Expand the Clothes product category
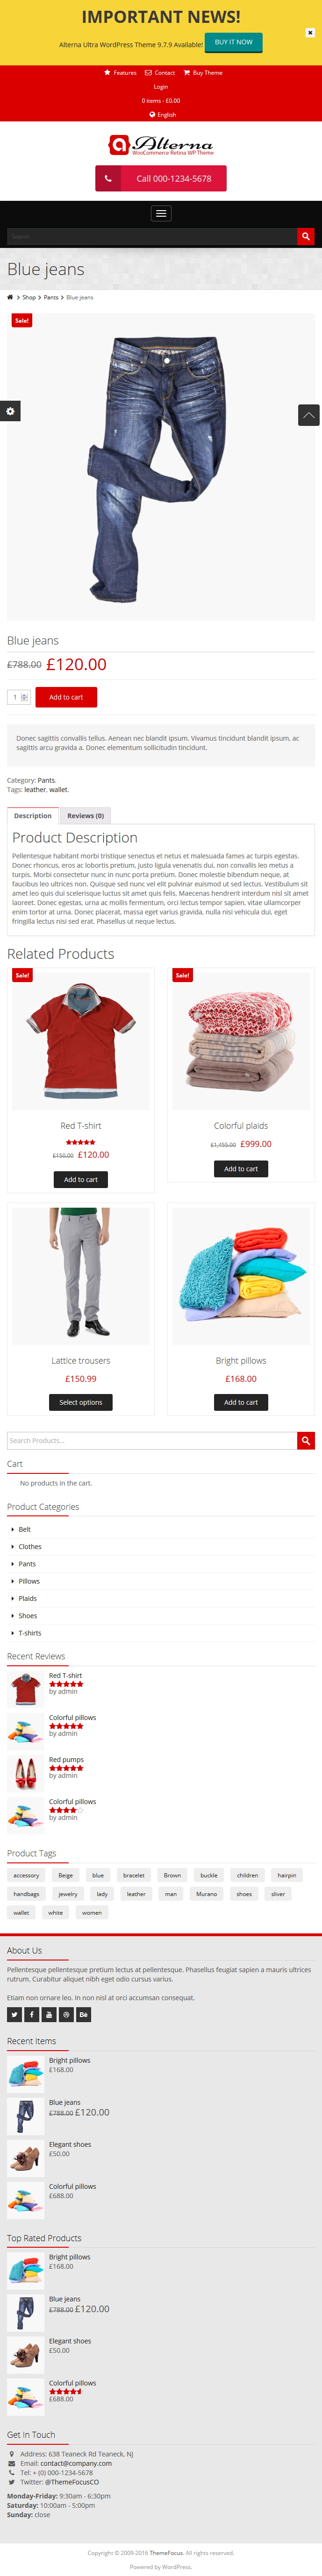This screenshot has width=322, height=2576. (30, 1546)
